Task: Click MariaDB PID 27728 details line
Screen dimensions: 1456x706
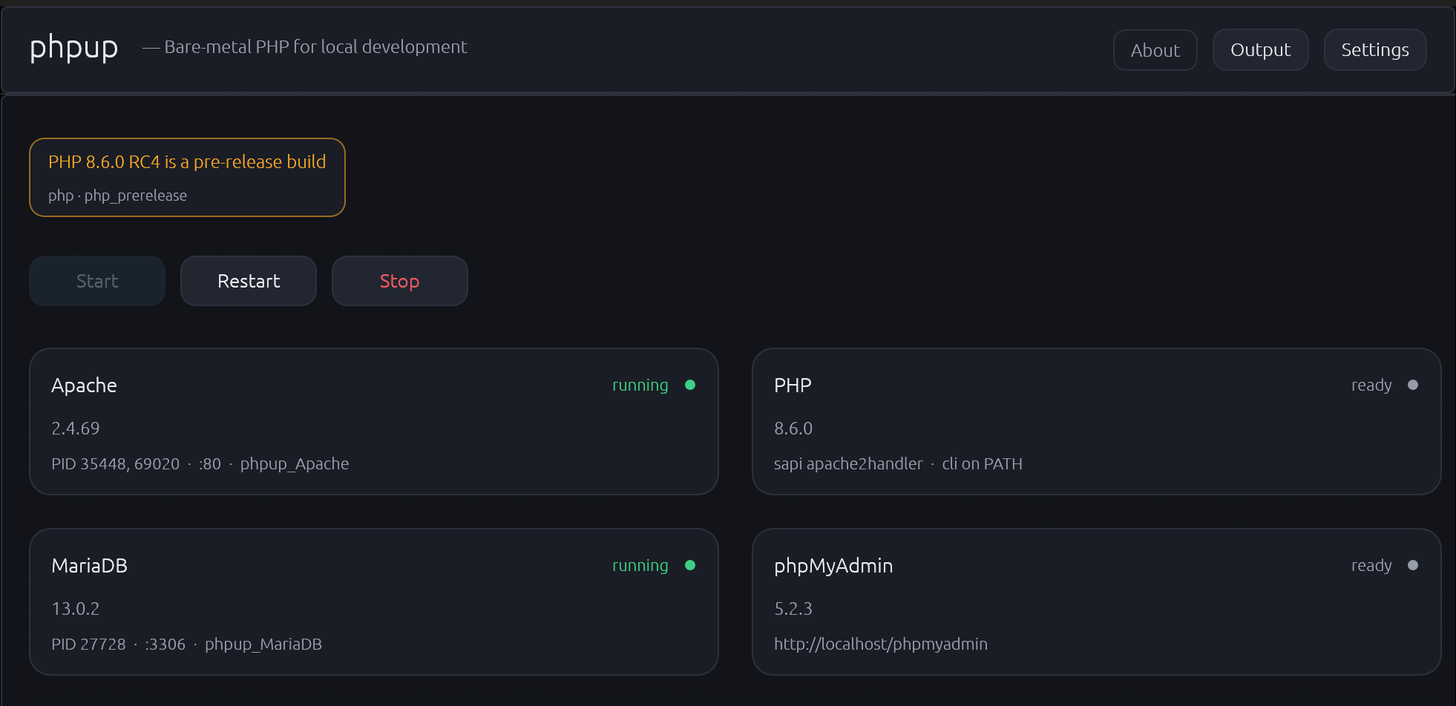Action: (186, 644)
